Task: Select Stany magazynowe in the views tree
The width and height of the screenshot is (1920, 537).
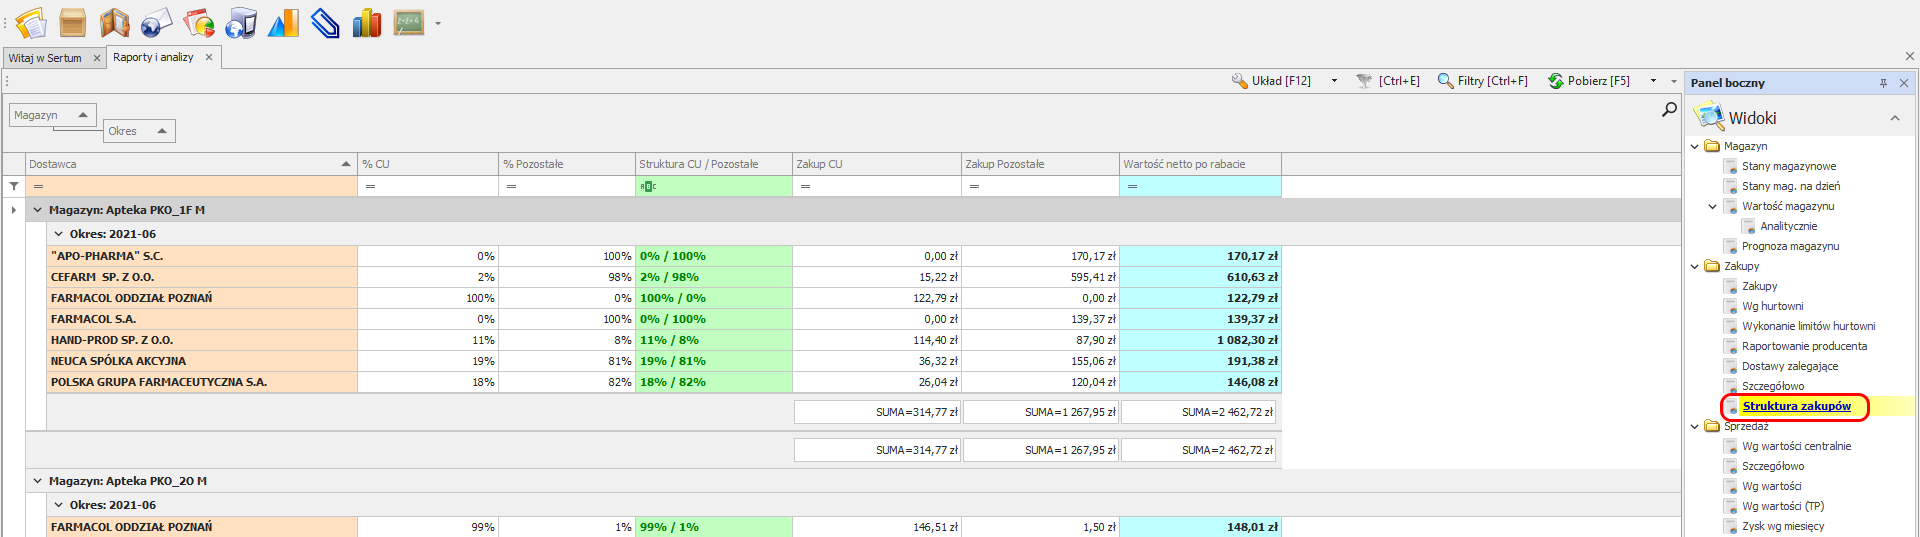Action: [x=1788, y=166]
